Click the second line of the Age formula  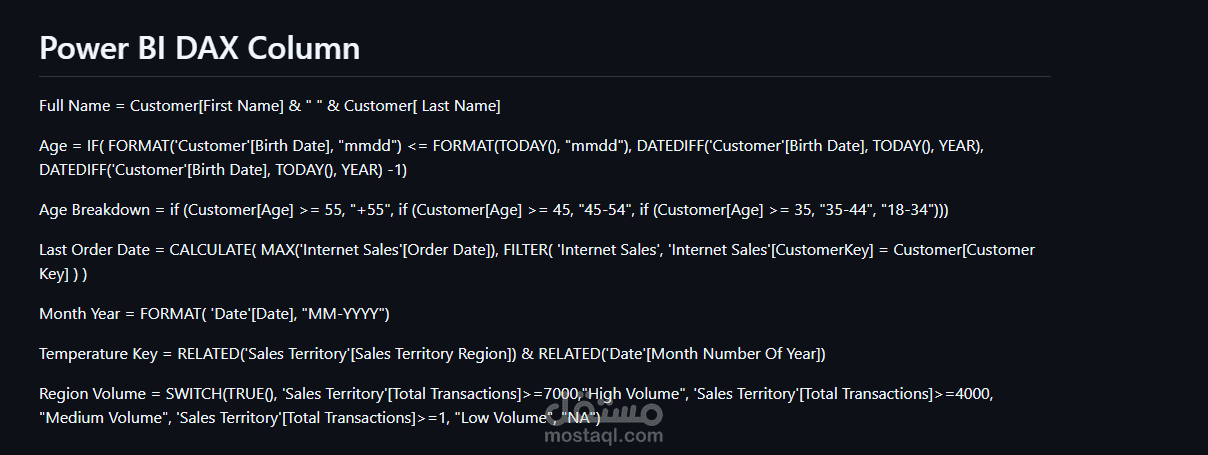click(x=223, y=170)
